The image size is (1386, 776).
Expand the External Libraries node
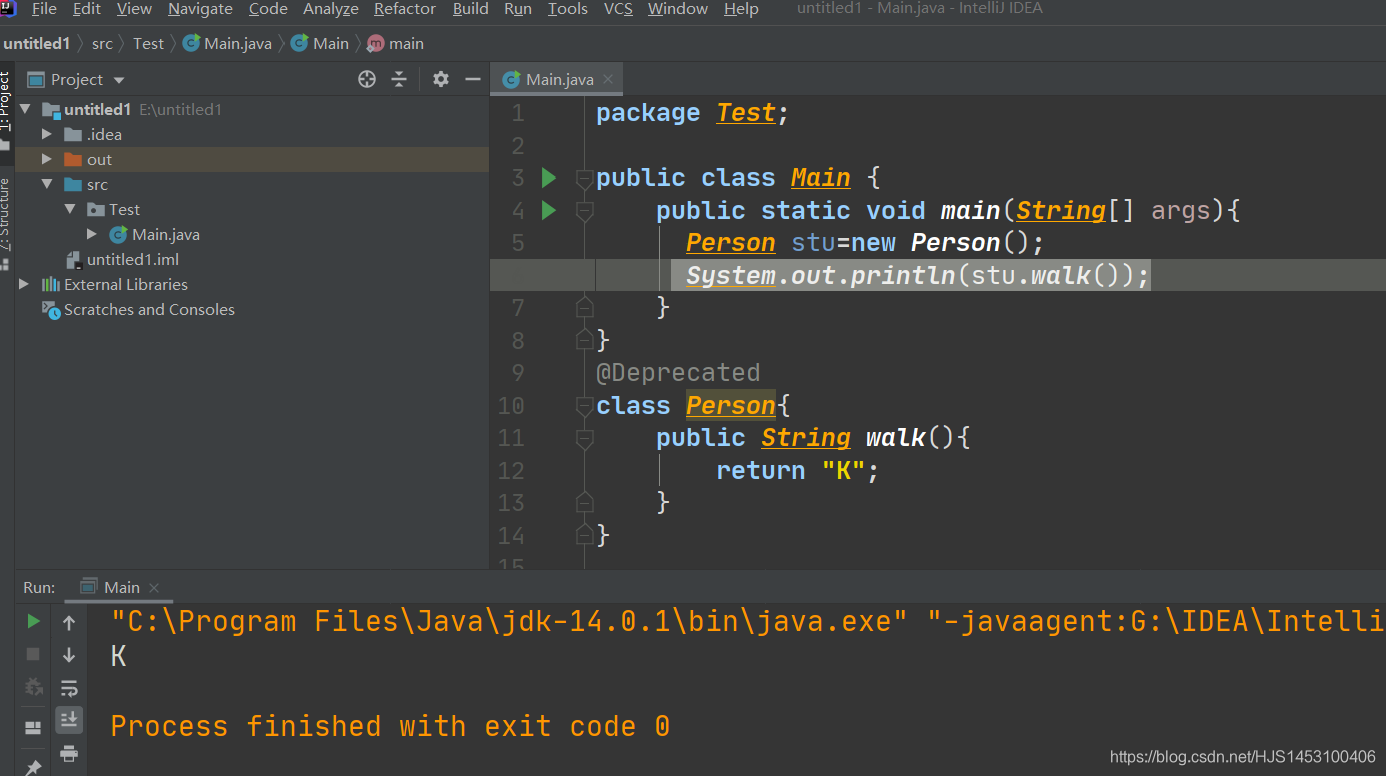point(25,284)
